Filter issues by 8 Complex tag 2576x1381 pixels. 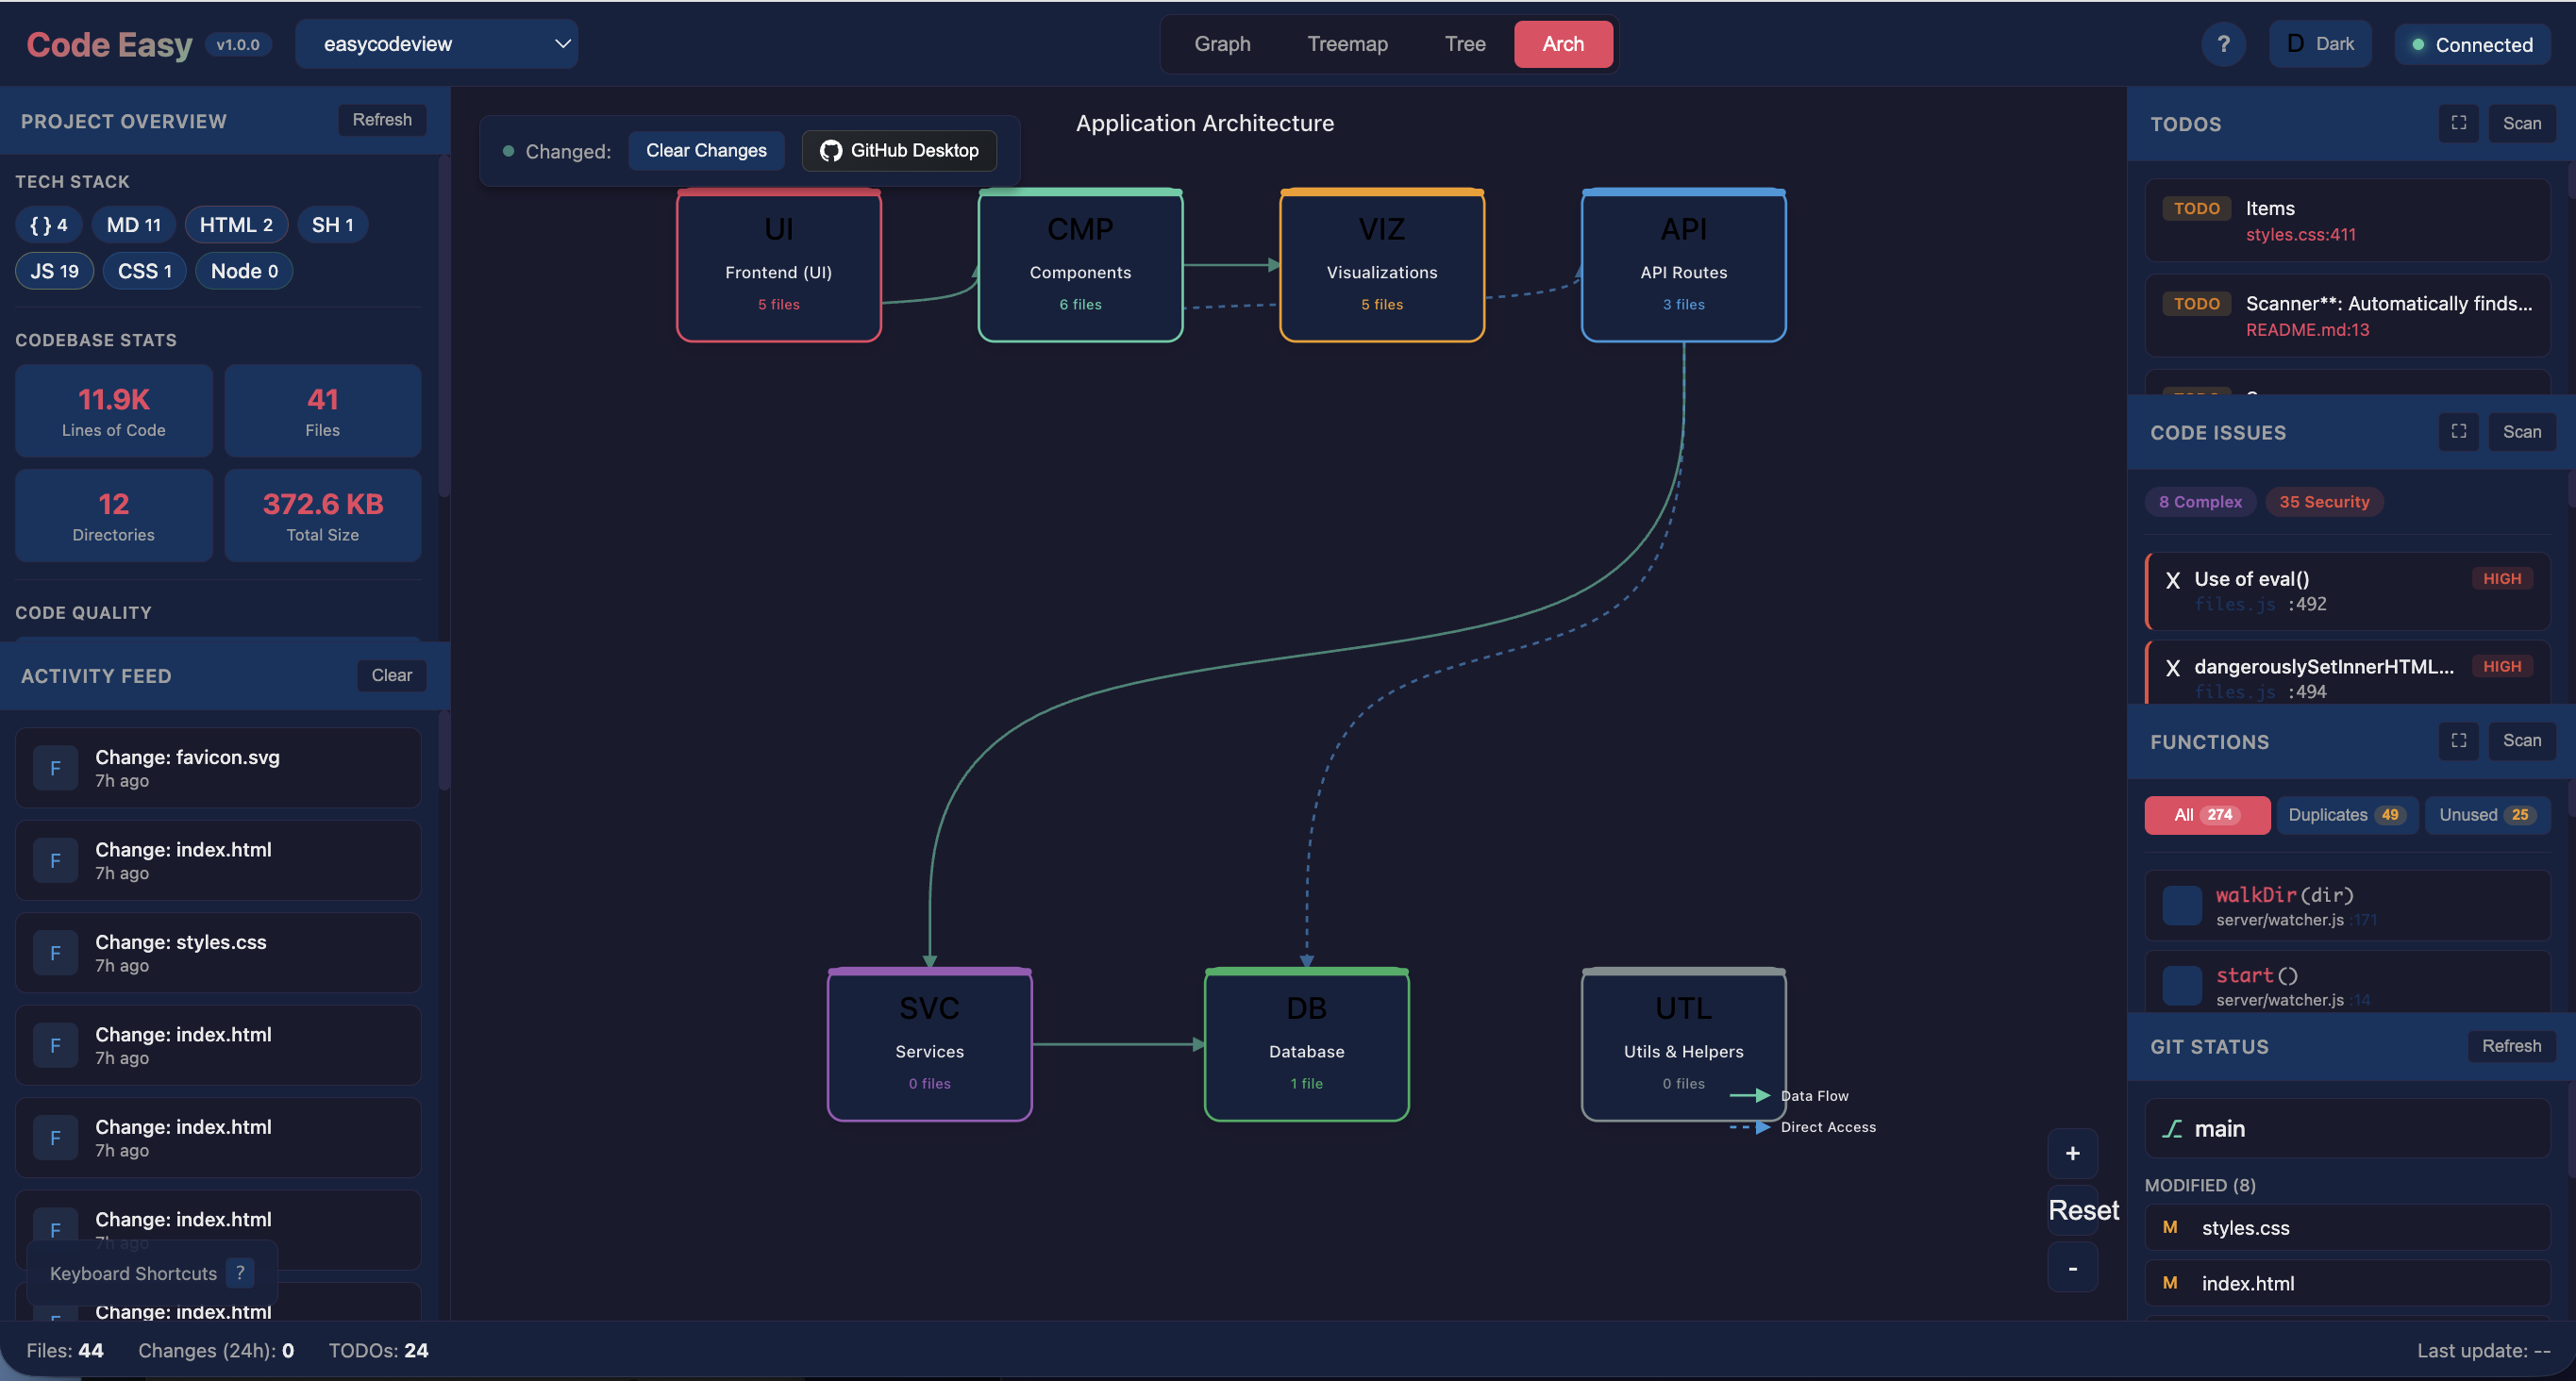point(2200,502)
